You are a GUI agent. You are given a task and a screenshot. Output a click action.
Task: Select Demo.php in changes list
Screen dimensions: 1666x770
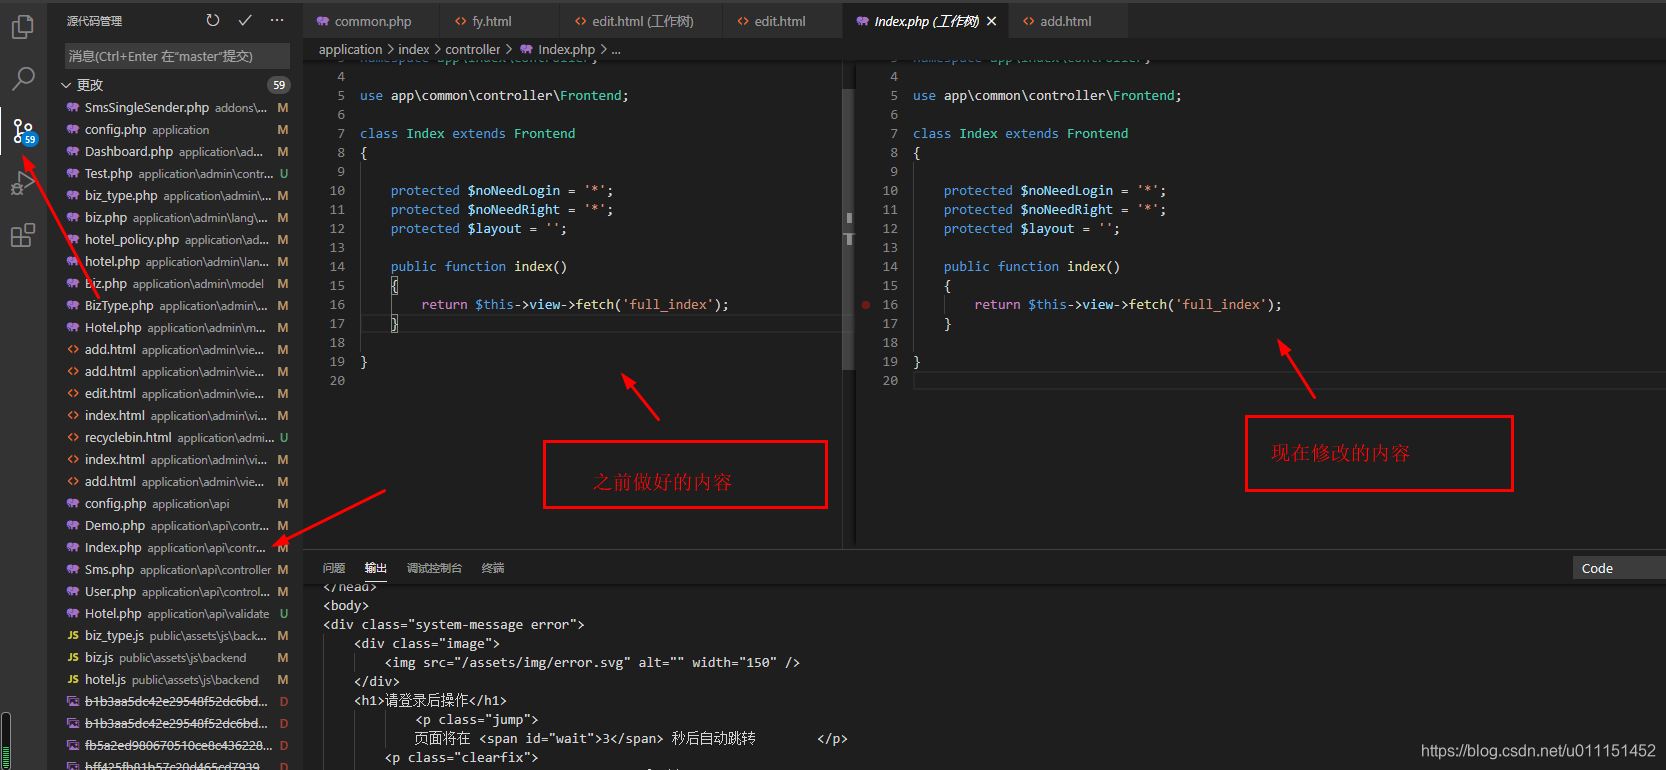coord(175,526)
